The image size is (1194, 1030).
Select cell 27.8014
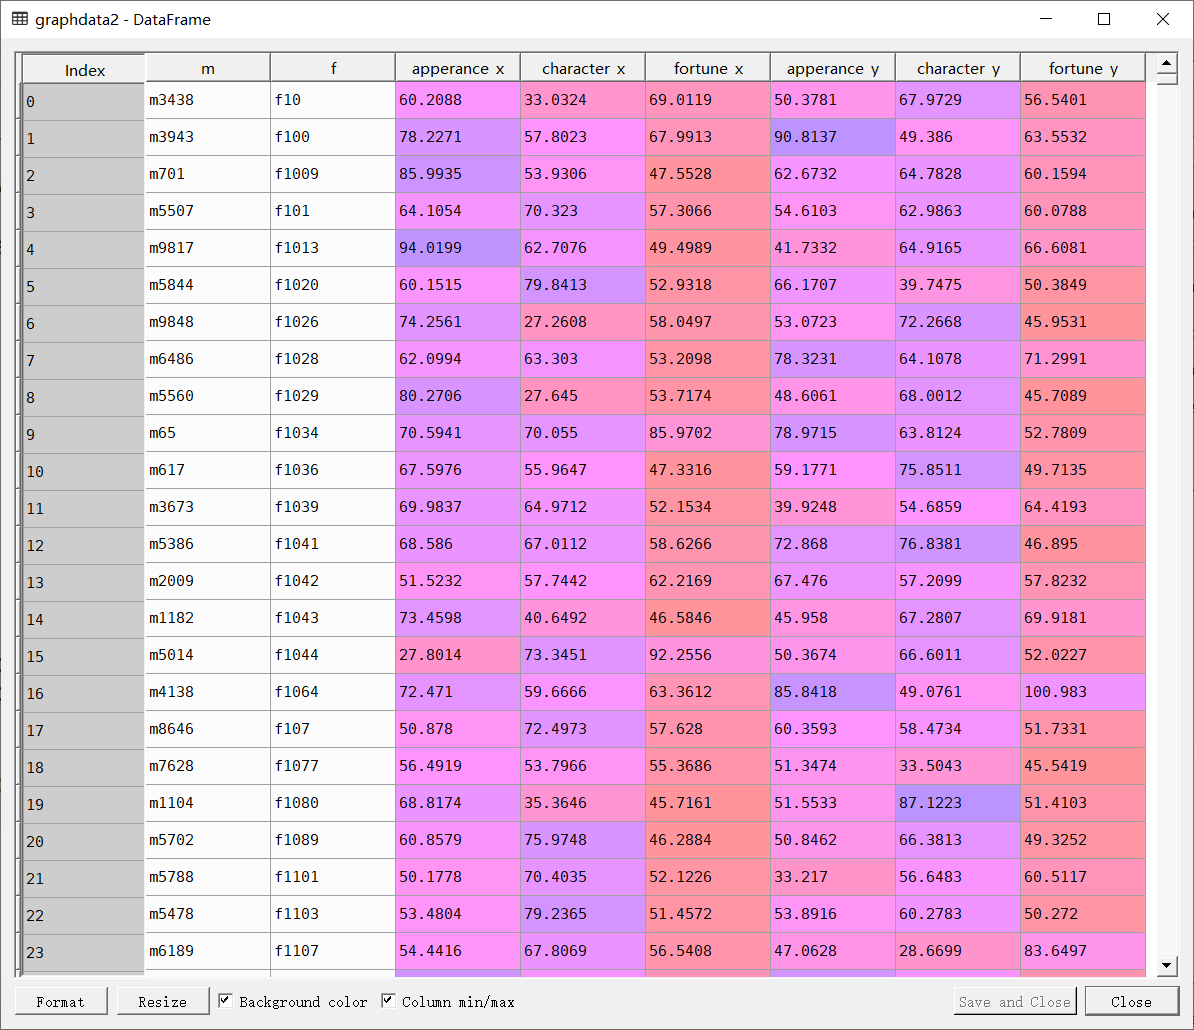(x=458, y=655)
